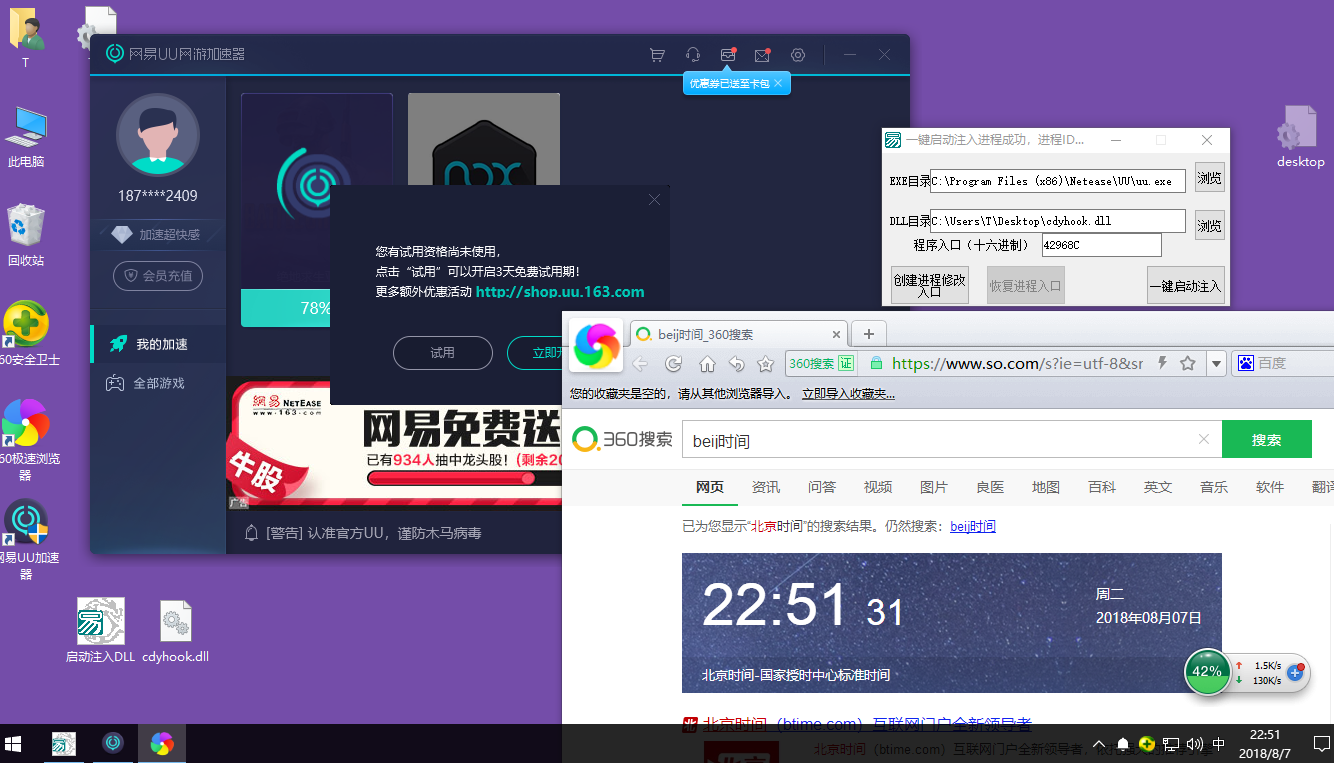
Task: Click the Nox game card thumbnail
Action: [484, 139]
